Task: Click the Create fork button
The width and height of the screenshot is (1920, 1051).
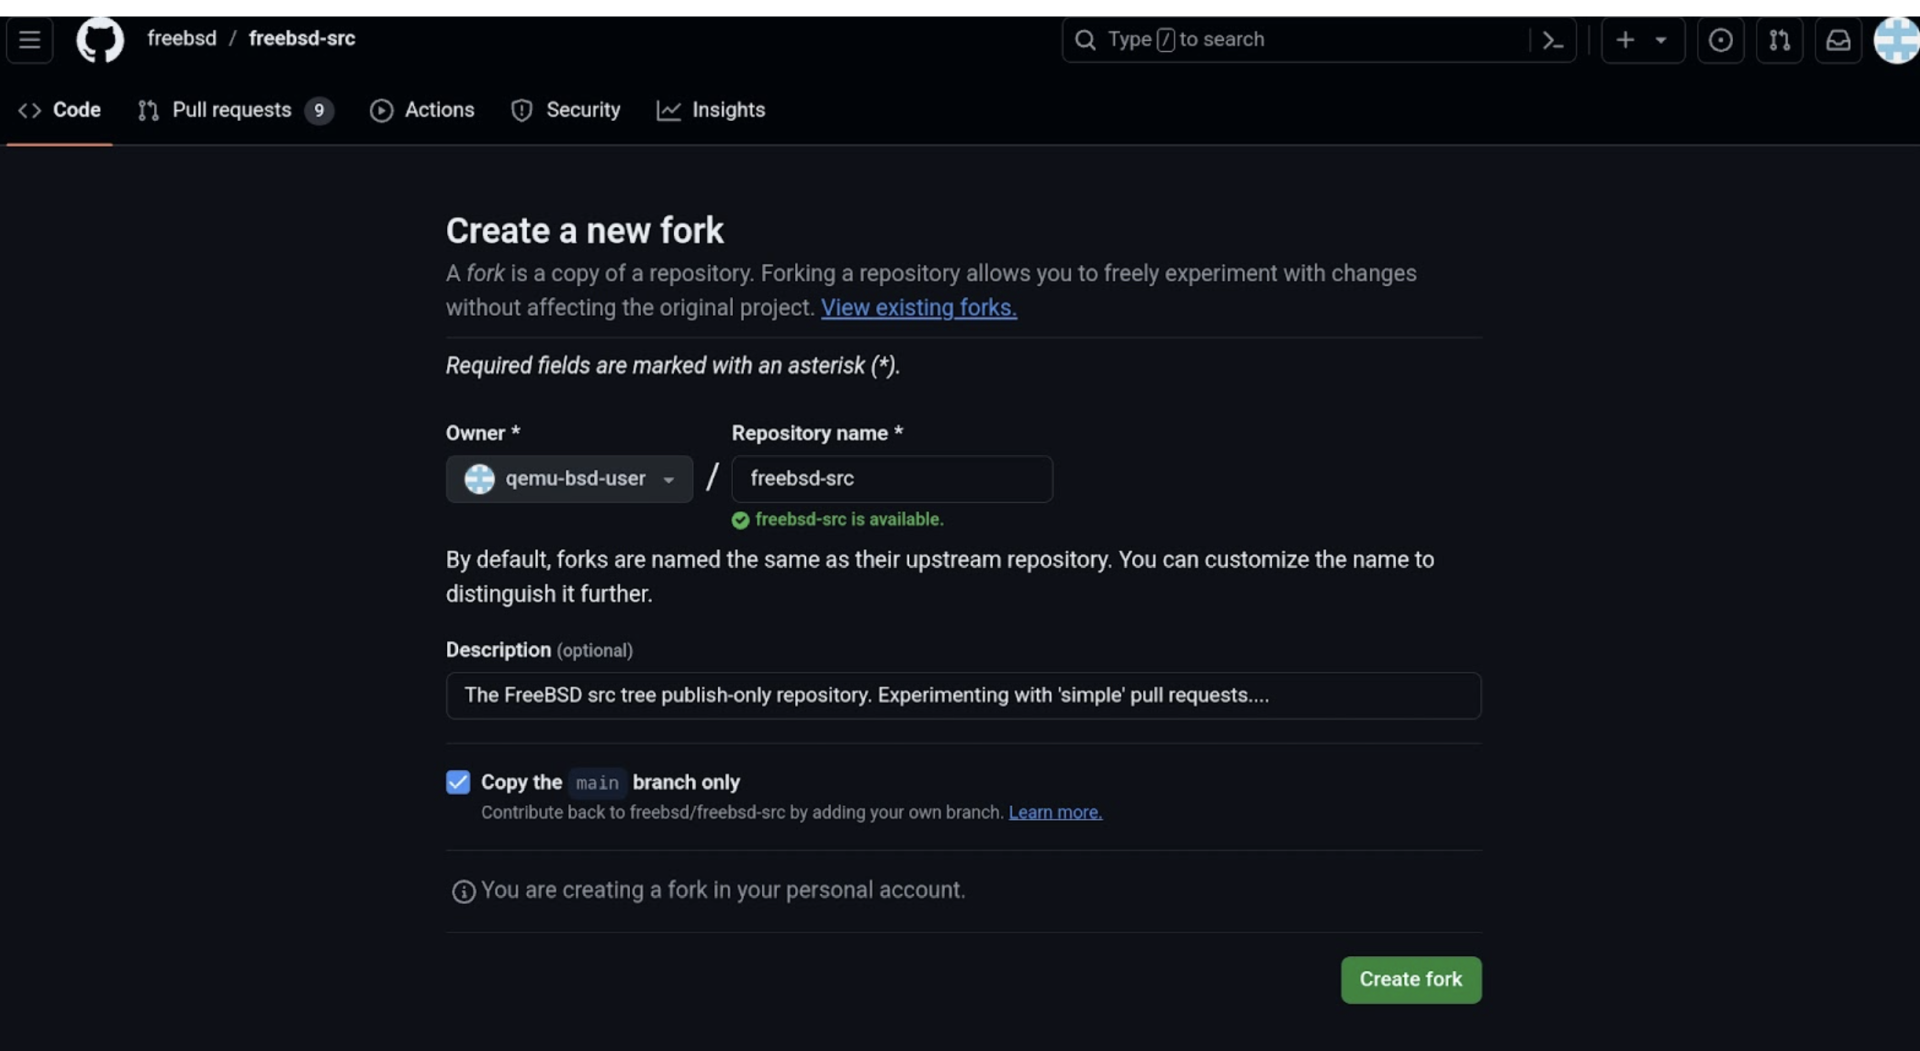Action: click(x=1410, y=980)
